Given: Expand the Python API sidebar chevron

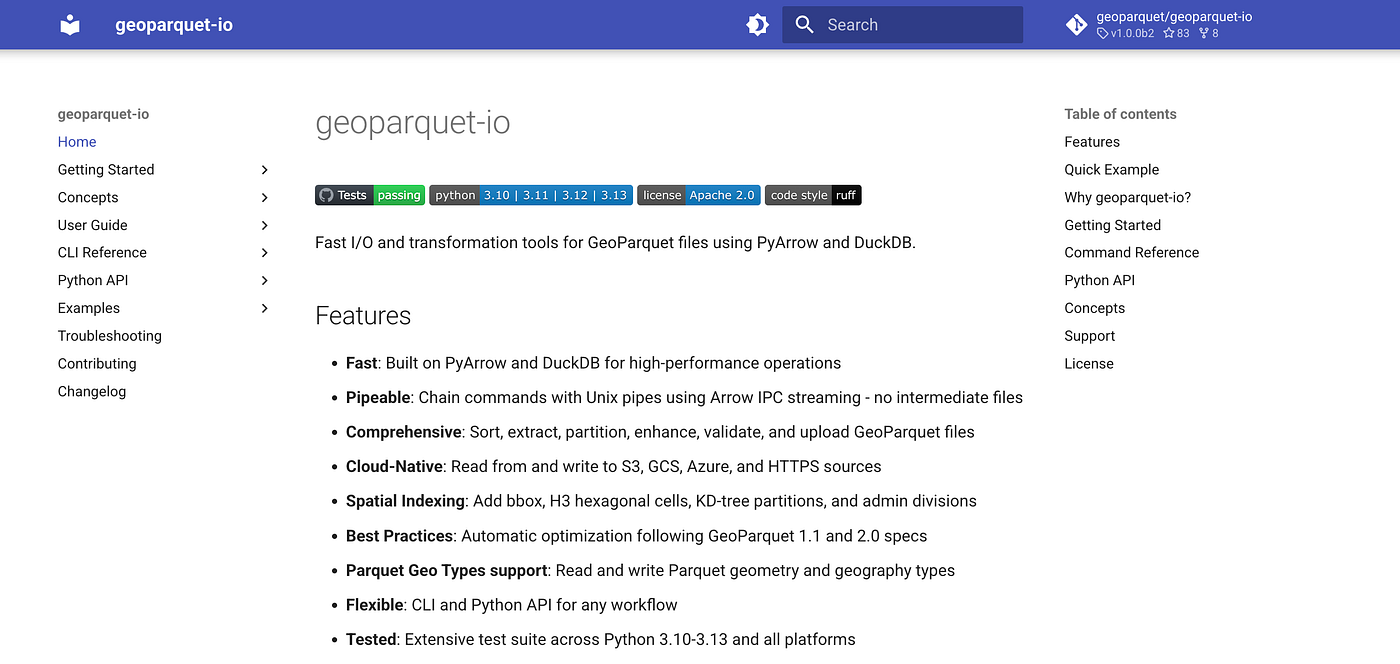Looking at the screenshot, I should tap(264, 281).
